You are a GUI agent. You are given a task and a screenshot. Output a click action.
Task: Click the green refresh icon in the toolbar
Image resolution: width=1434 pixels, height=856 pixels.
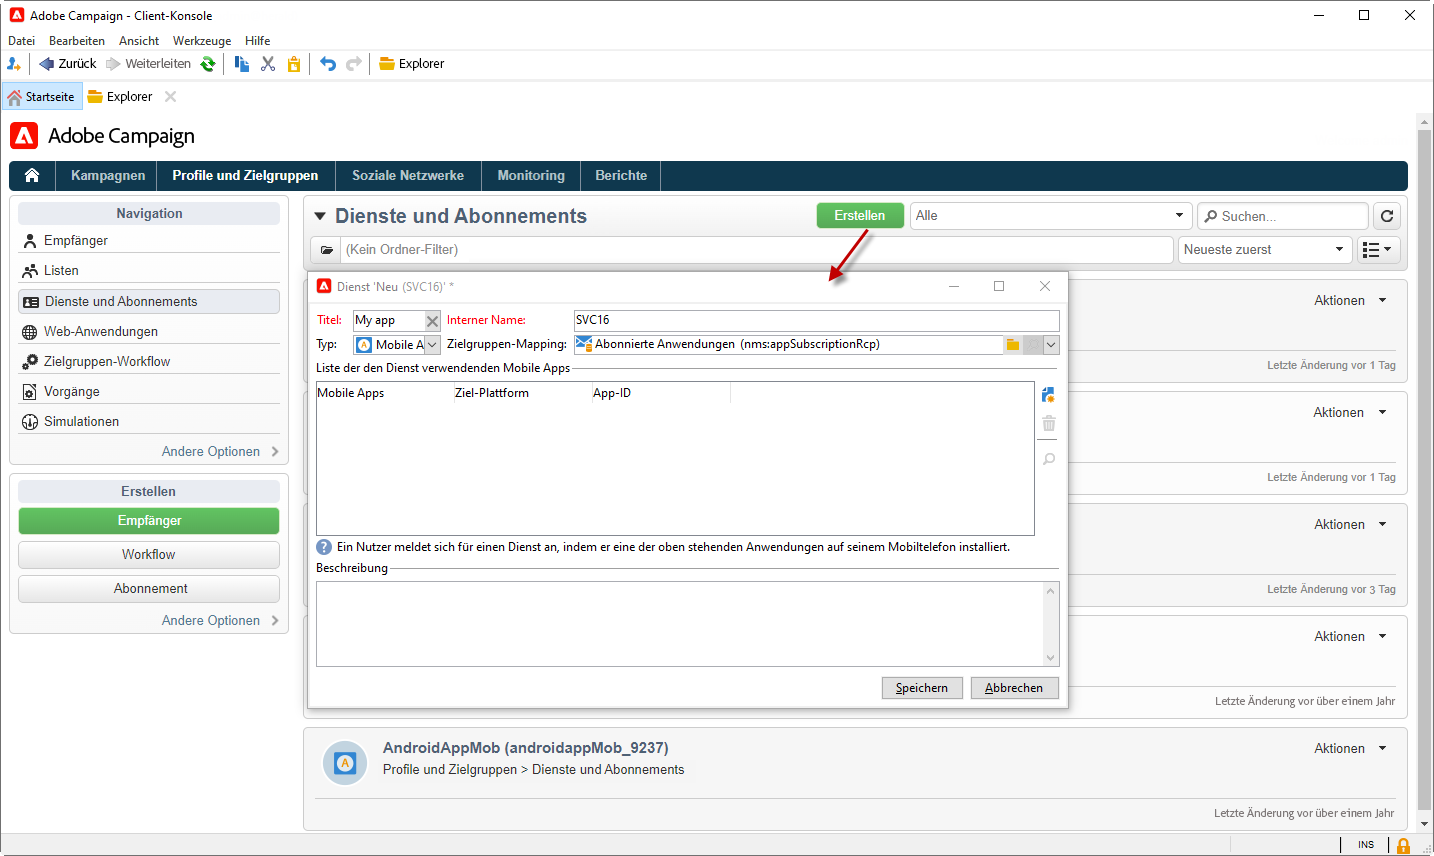coord(208,64)
